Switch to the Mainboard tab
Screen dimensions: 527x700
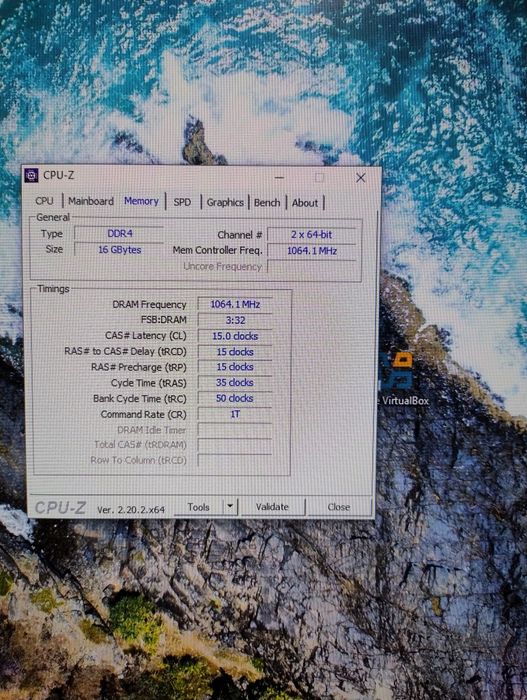[91, 201]
